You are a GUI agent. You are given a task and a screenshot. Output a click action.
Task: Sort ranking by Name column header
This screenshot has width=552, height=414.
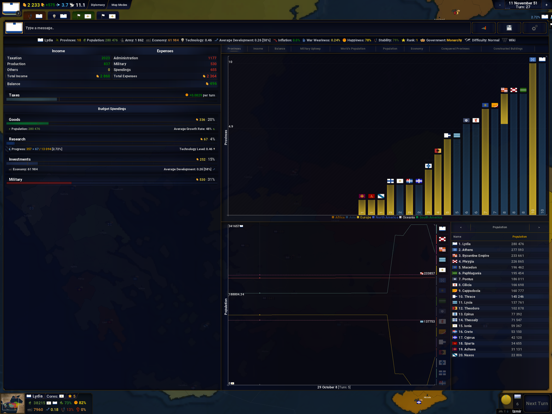point(457,237)
